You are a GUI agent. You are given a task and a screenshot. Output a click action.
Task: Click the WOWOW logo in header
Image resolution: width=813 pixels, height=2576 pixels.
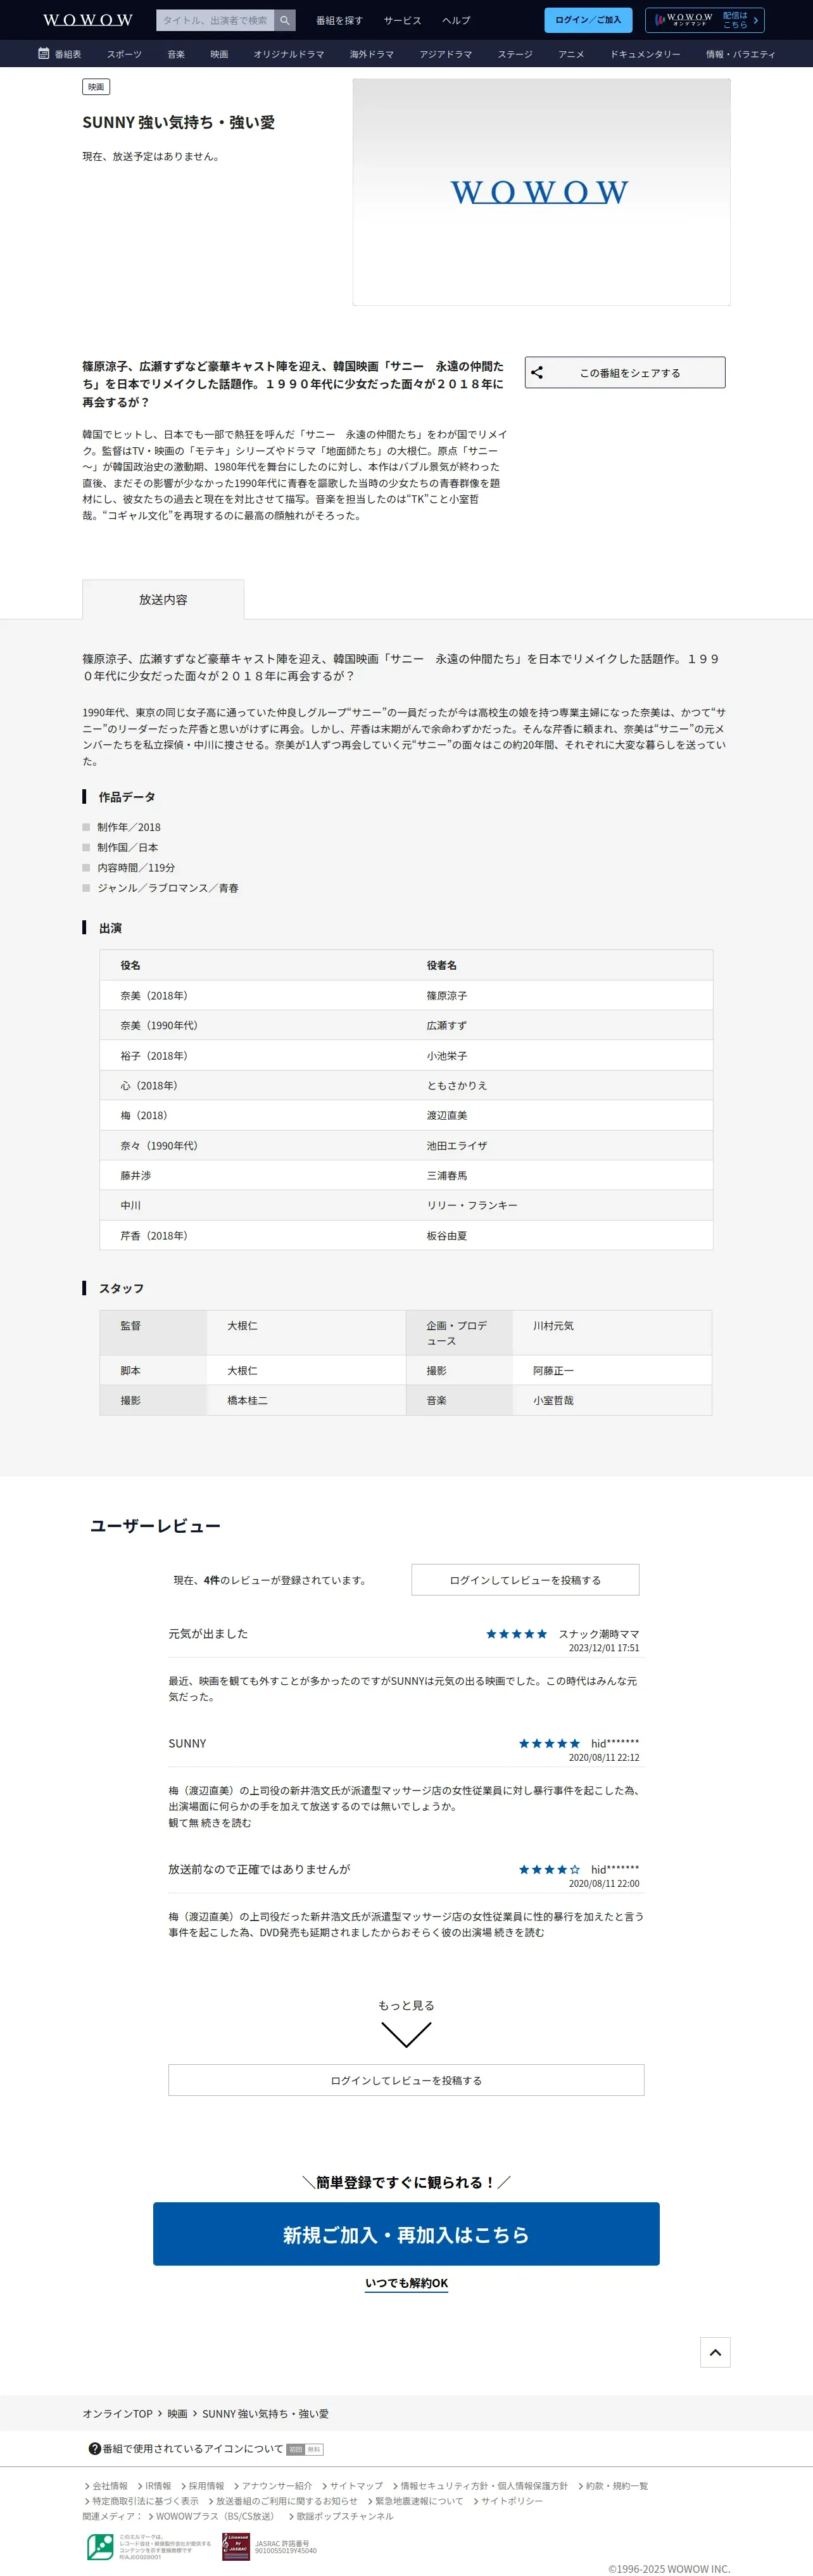pyautogui.click(x=87, y=20)
